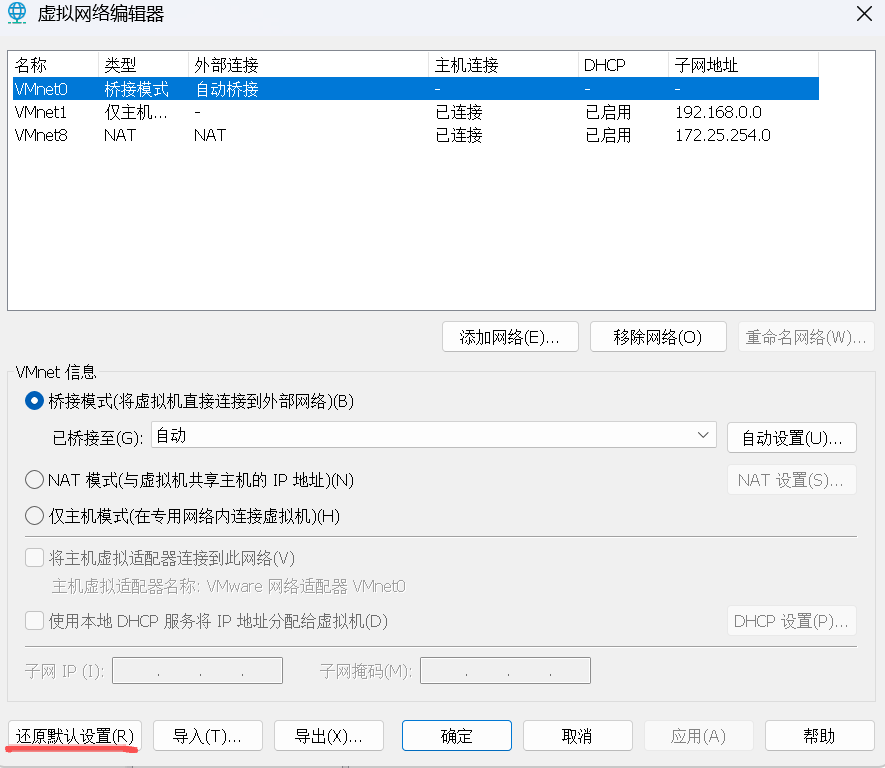Select the VMnet8 network row
Image resolution: width=885 pixels, height=768 pixels.
tap(415, 135)
